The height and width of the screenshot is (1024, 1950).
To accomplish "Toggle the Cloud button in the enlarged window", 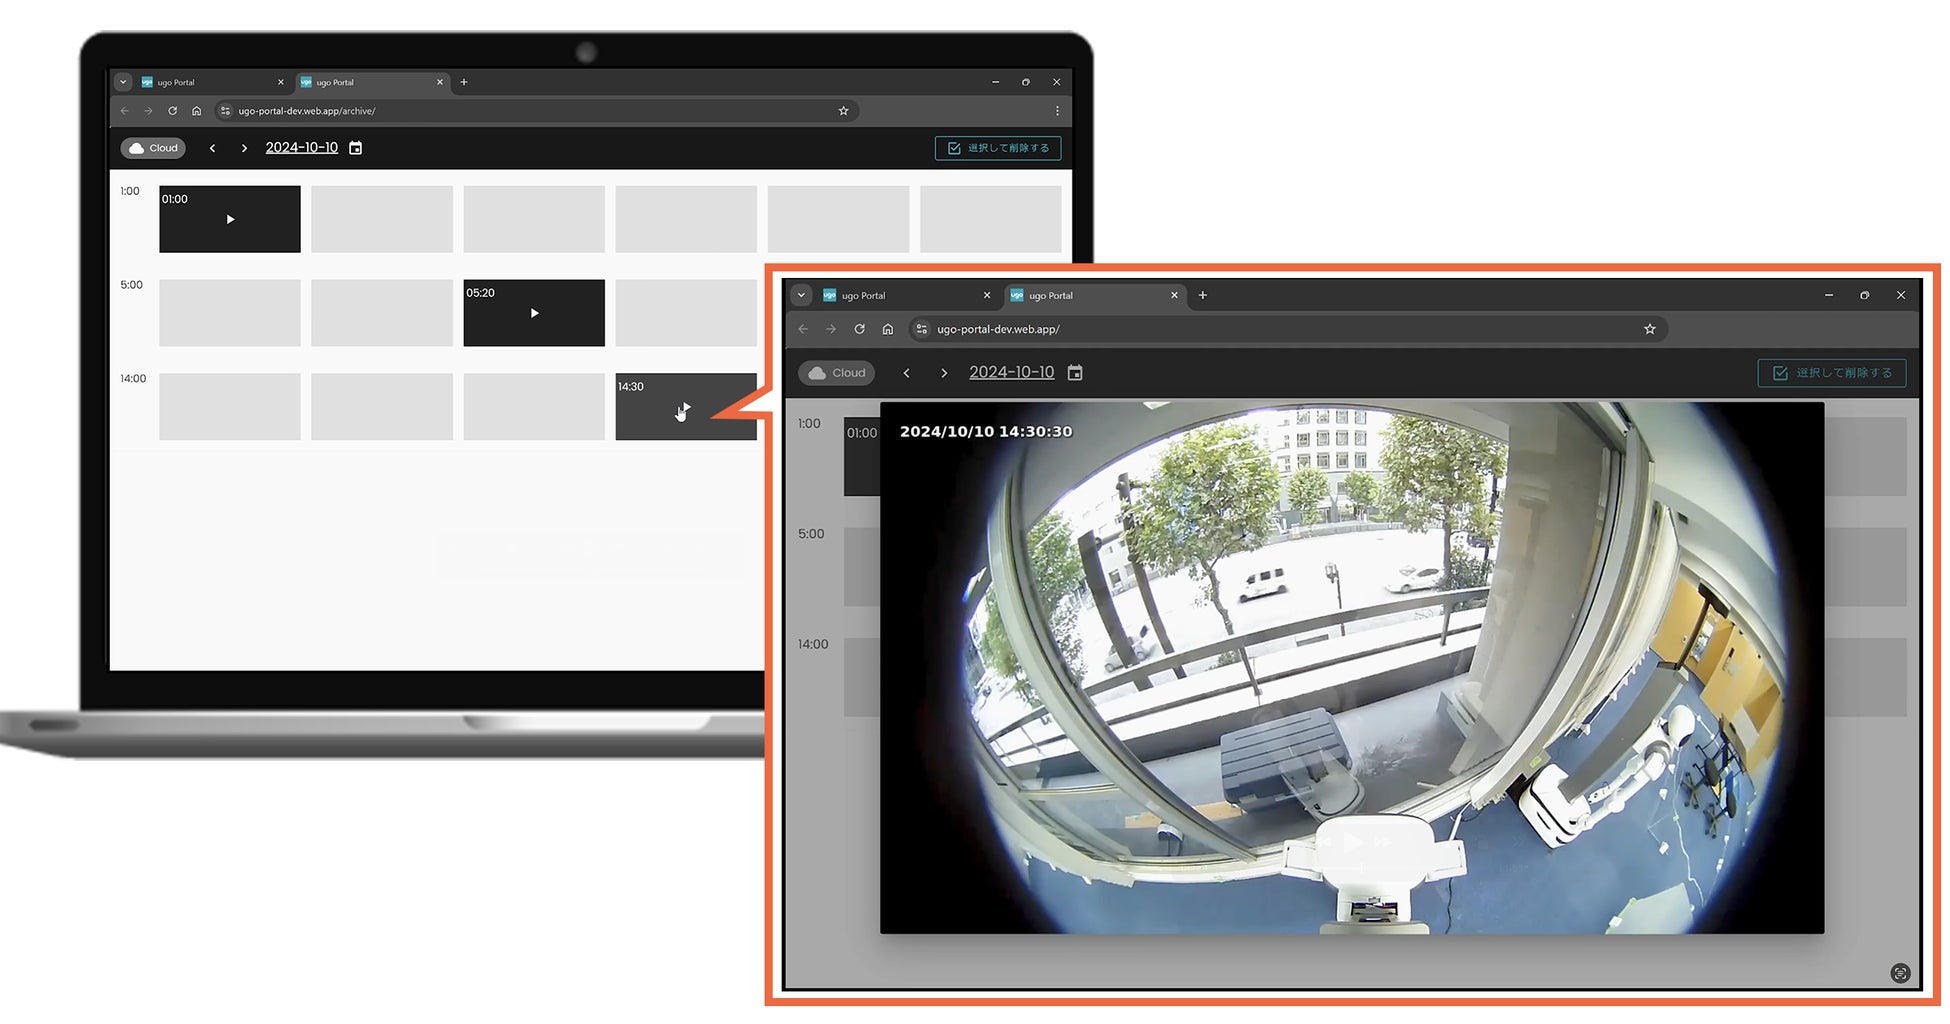I will 836,373.
